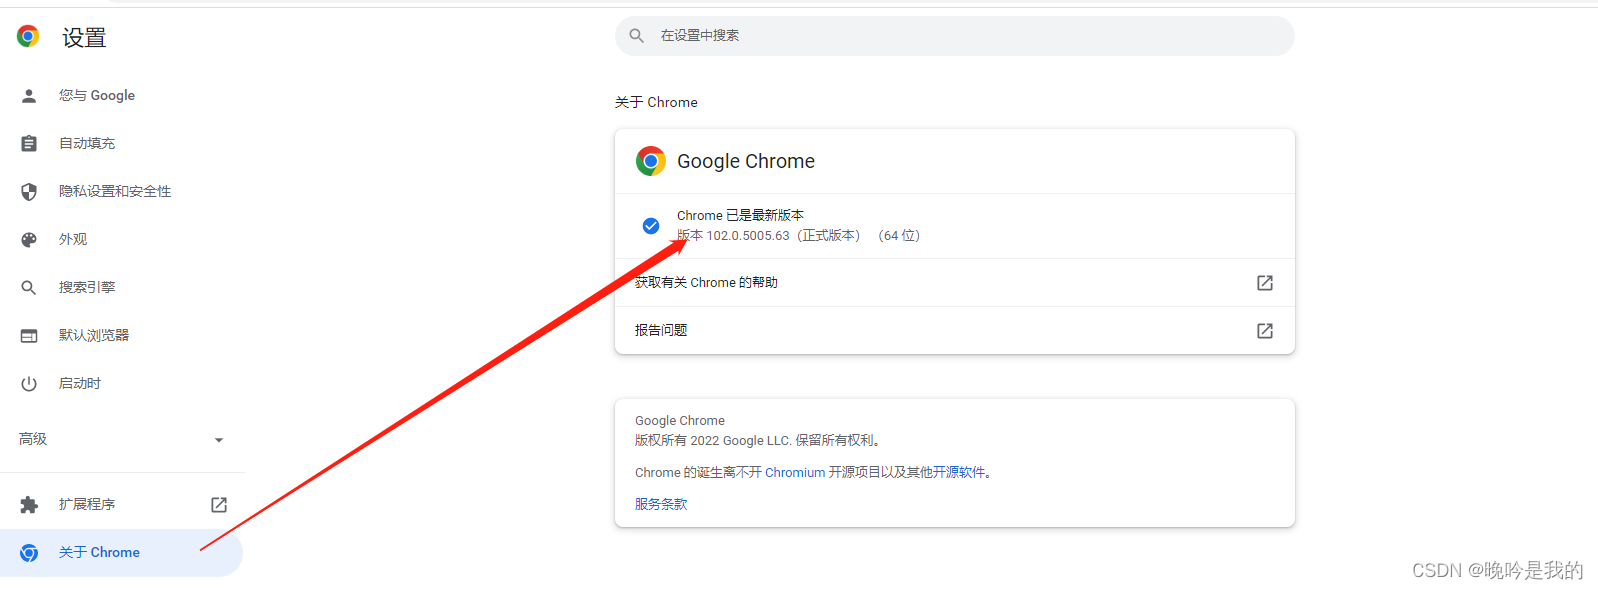Image resolution: width=1598 pixels, height=590 pixels.
Task: Click the browser window icon for 默认浏览器
Action: click(29, 336)
